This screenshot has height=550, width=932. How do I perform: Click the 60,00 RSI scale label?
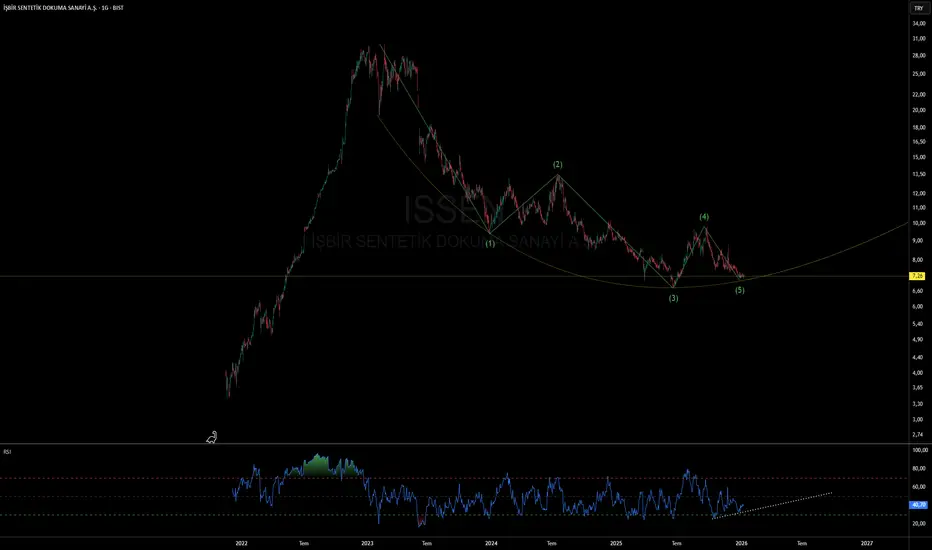919,486
